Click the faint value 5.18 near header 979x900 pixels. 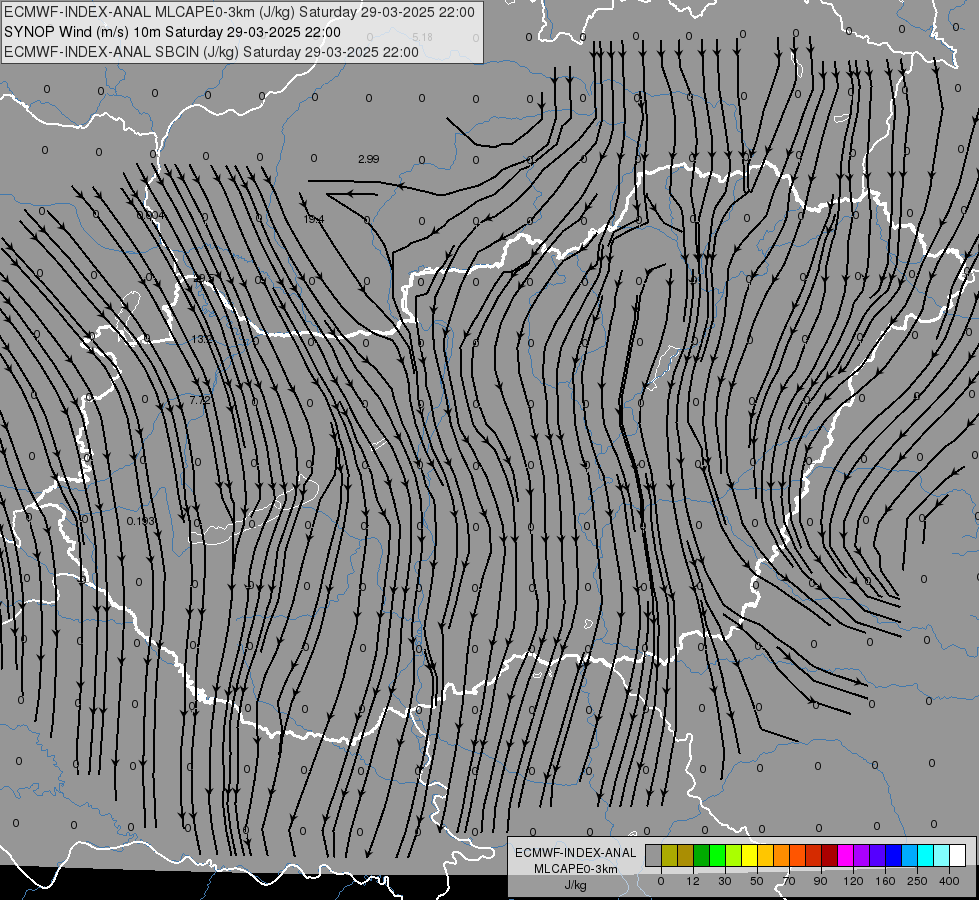(423, 37)
